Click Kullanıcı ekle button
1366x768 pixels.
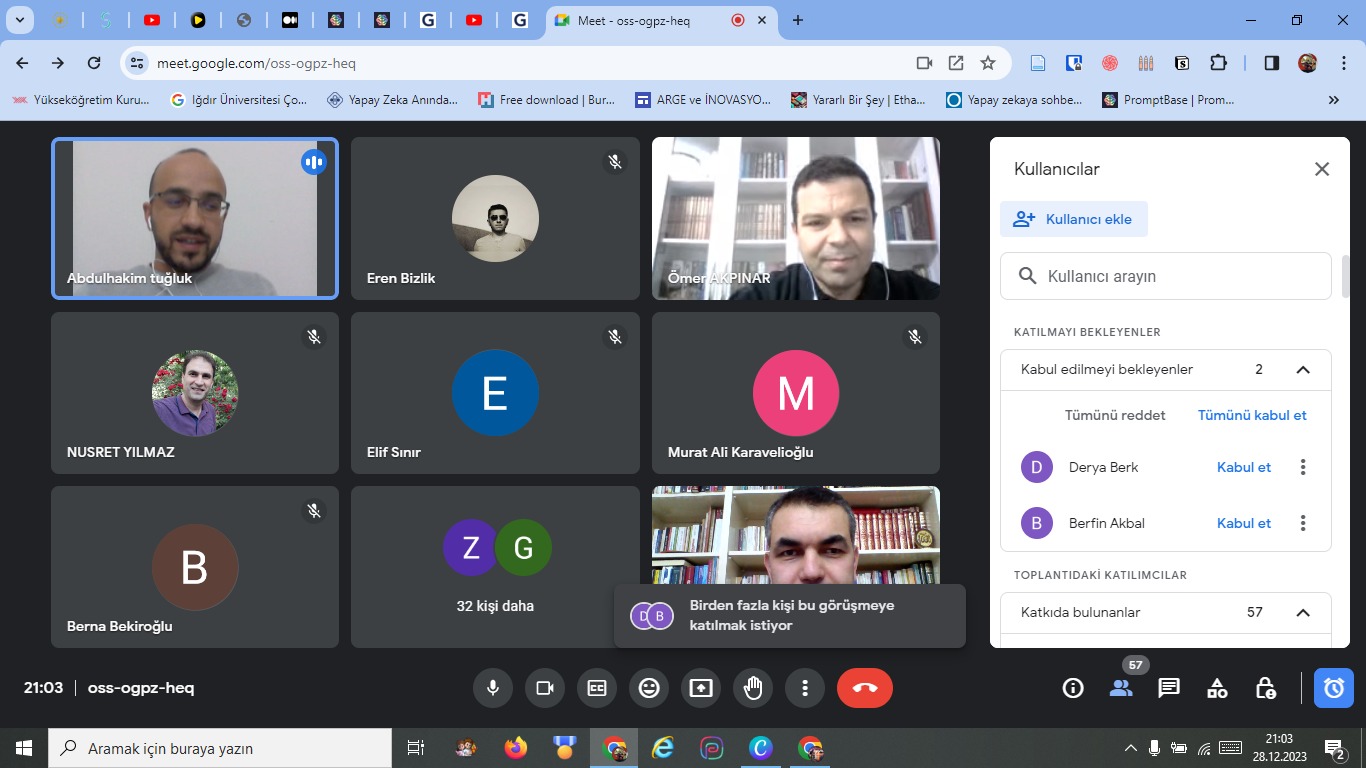point(1074,219)
